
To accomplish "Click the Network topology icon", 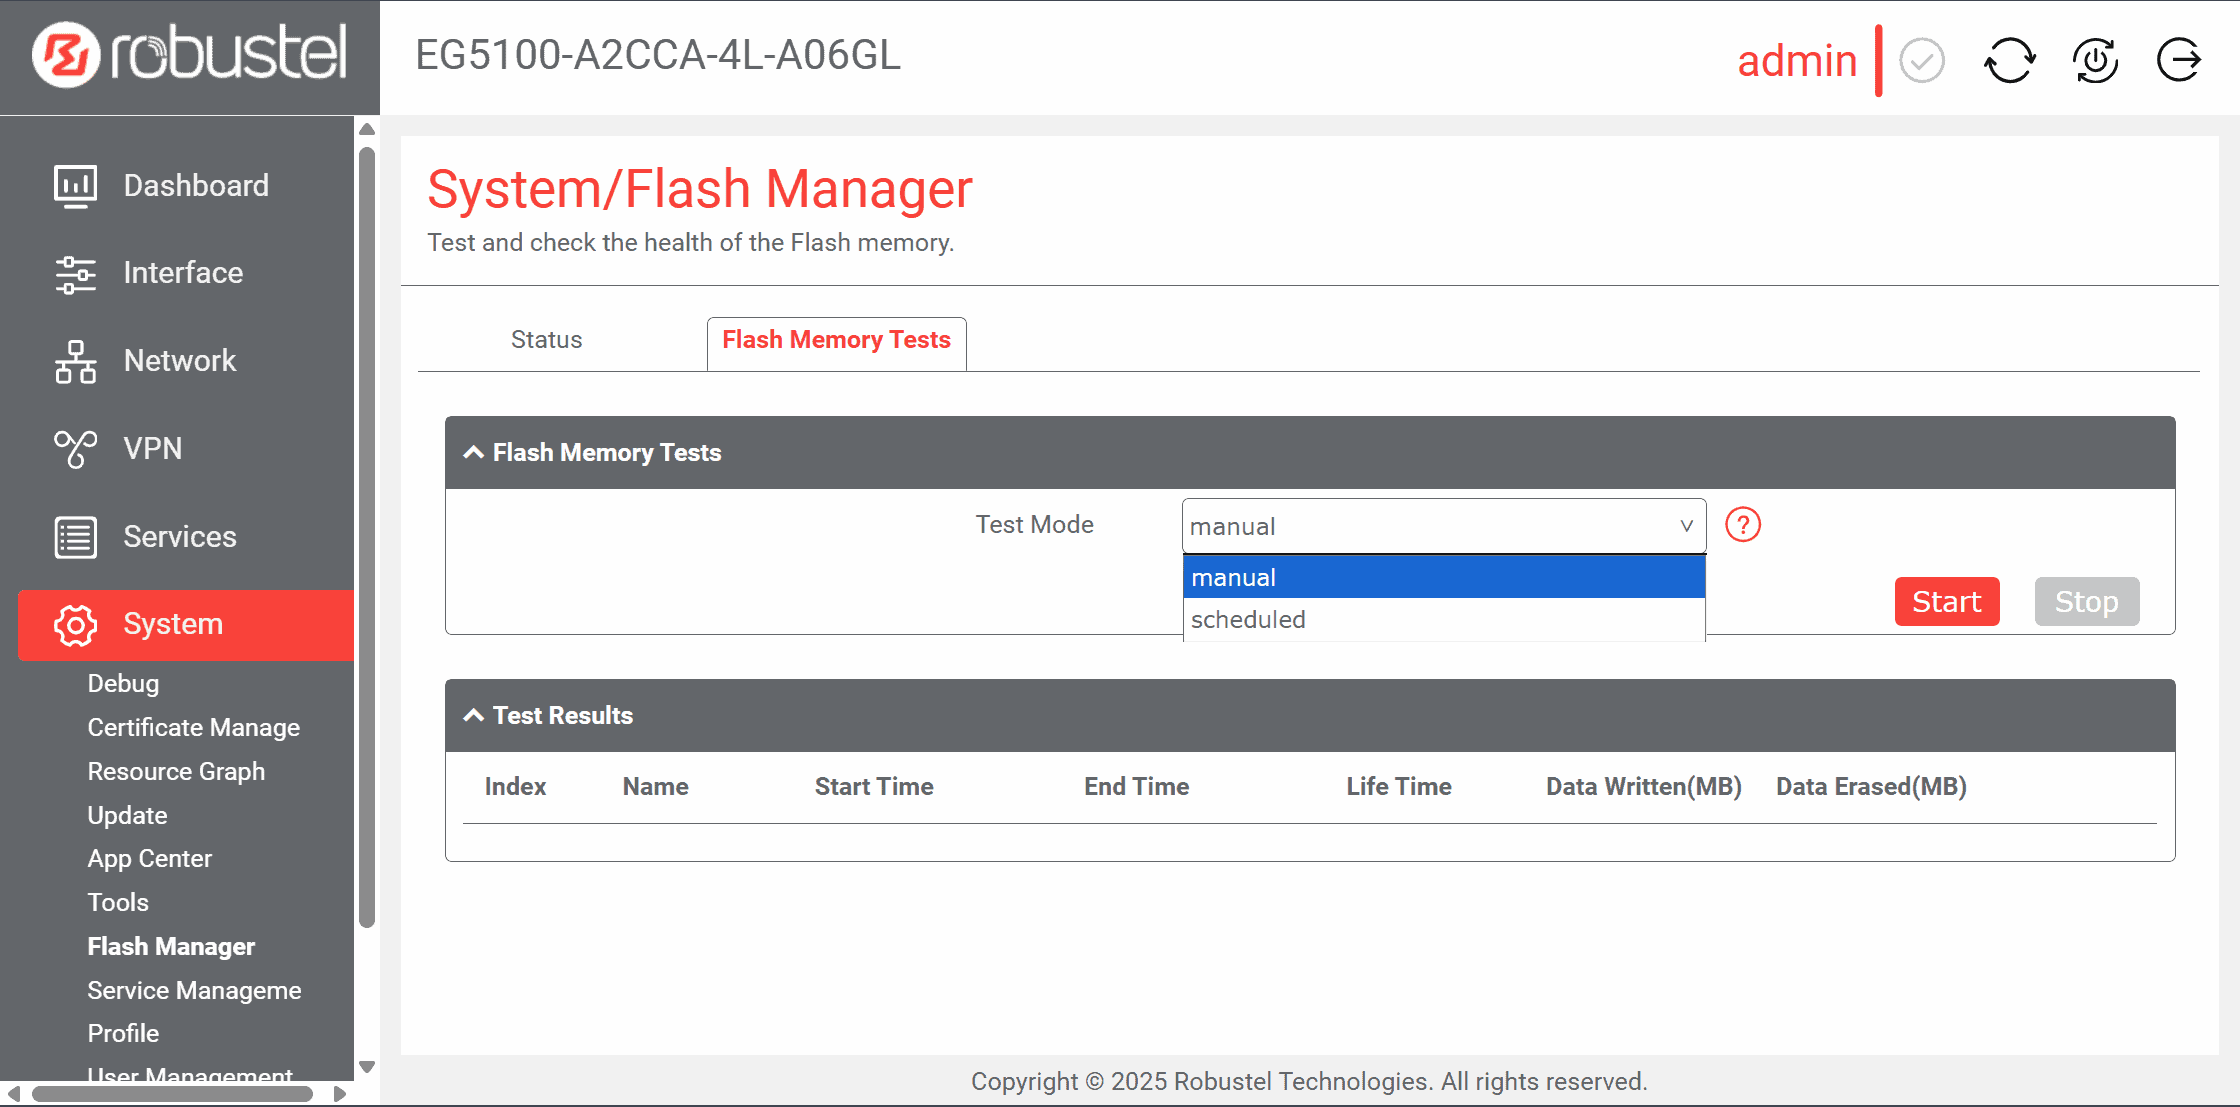I will pos(76,361).
